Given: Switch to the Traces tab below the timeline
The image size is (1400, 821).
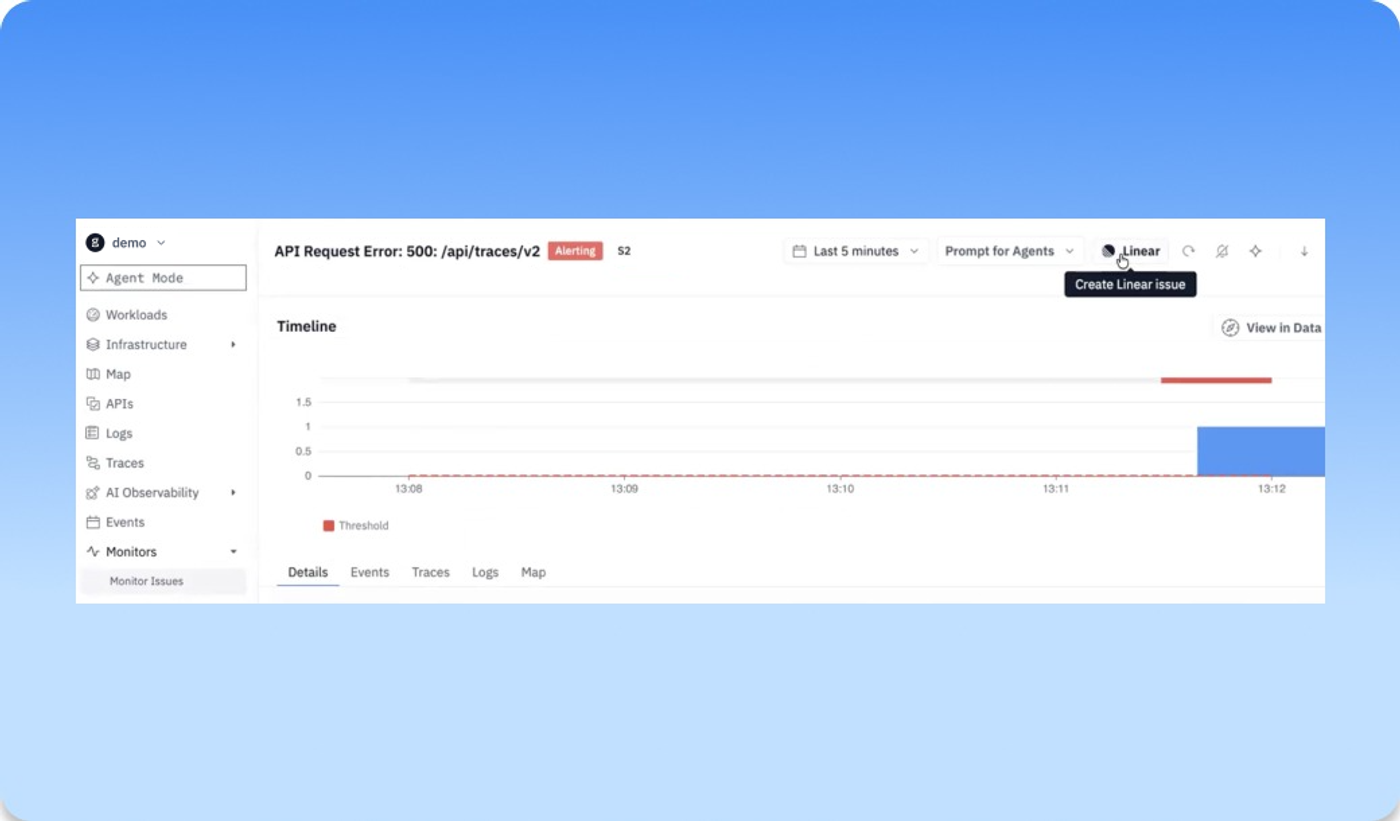Looking at the screenshot, I should [431, 572].
